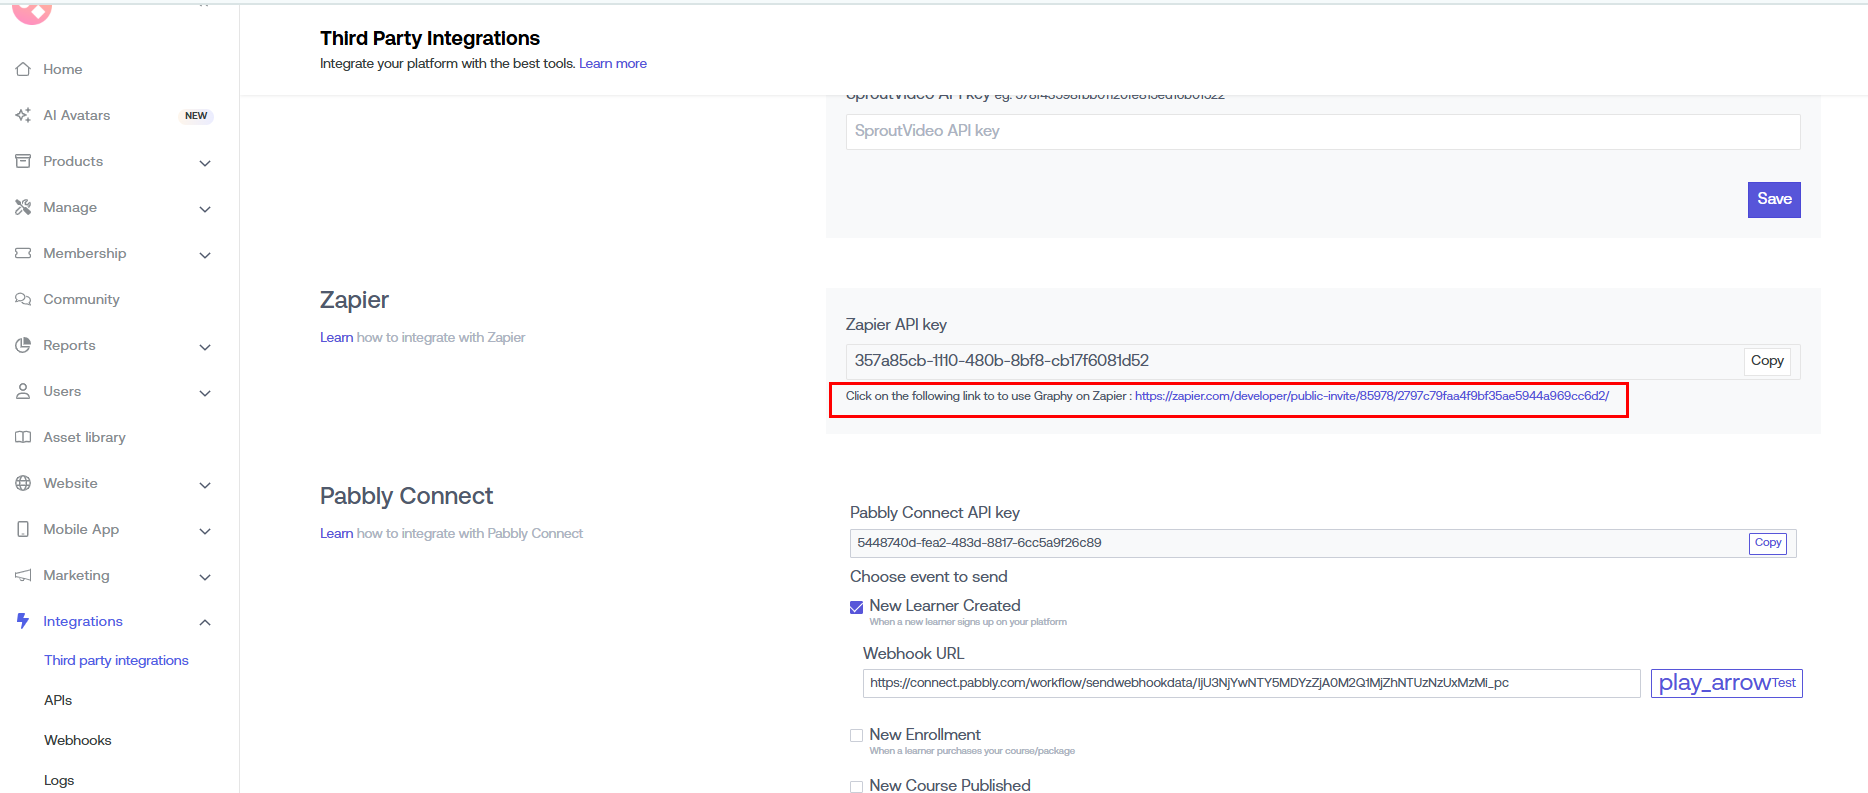
Task: Enable the New Enrollment checkbox
Action: click(856, 735)
